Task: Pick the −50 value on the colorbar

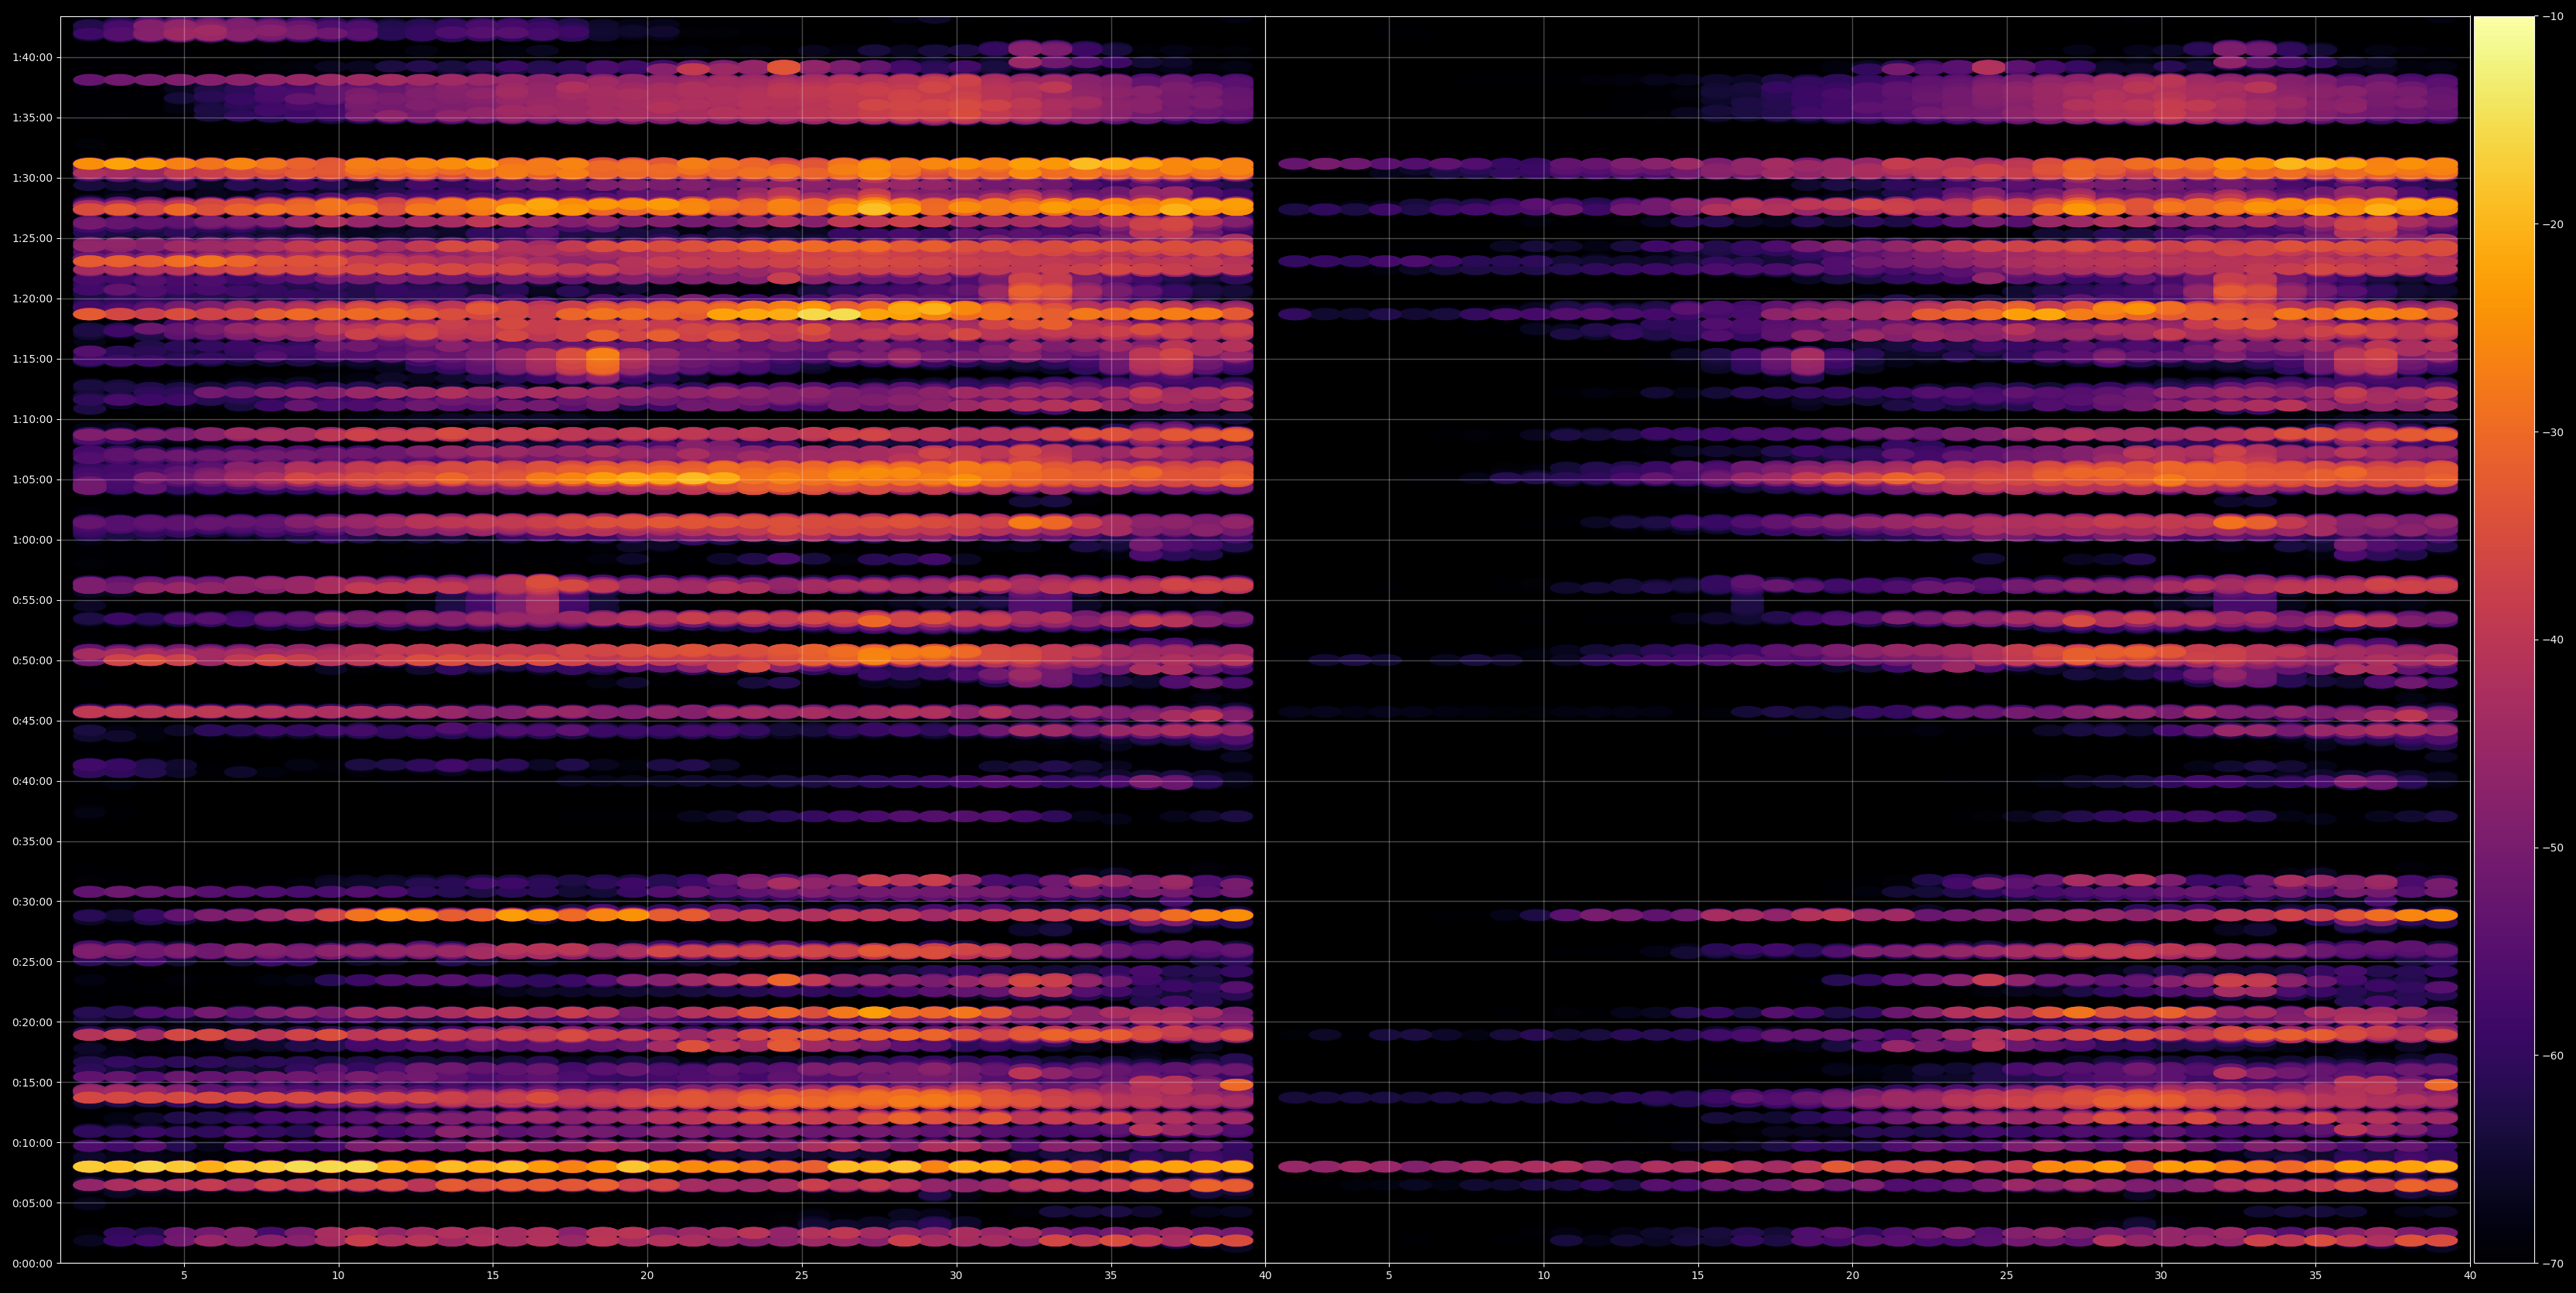Action: [2553, 848]
